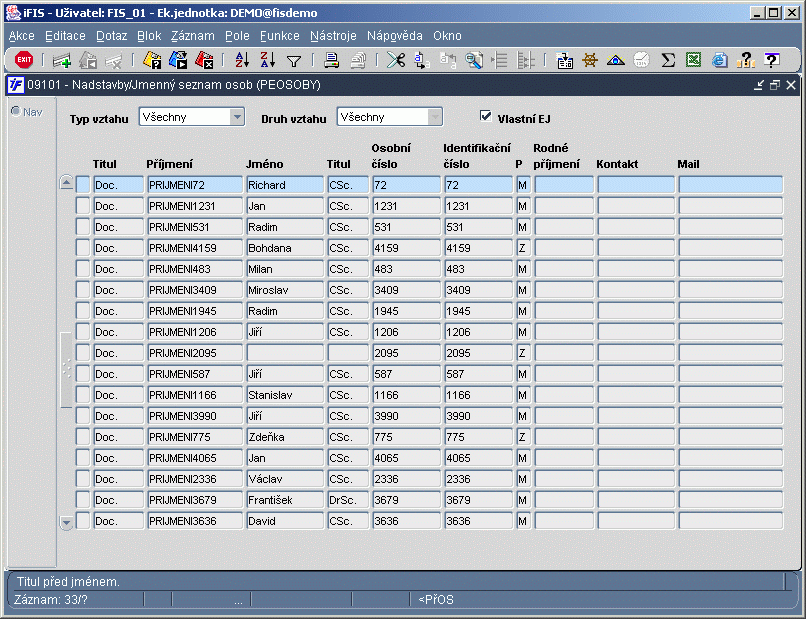Click the Internet Explorer browser icon
This screenshot has height=619, width=806.
coord(720,60)
